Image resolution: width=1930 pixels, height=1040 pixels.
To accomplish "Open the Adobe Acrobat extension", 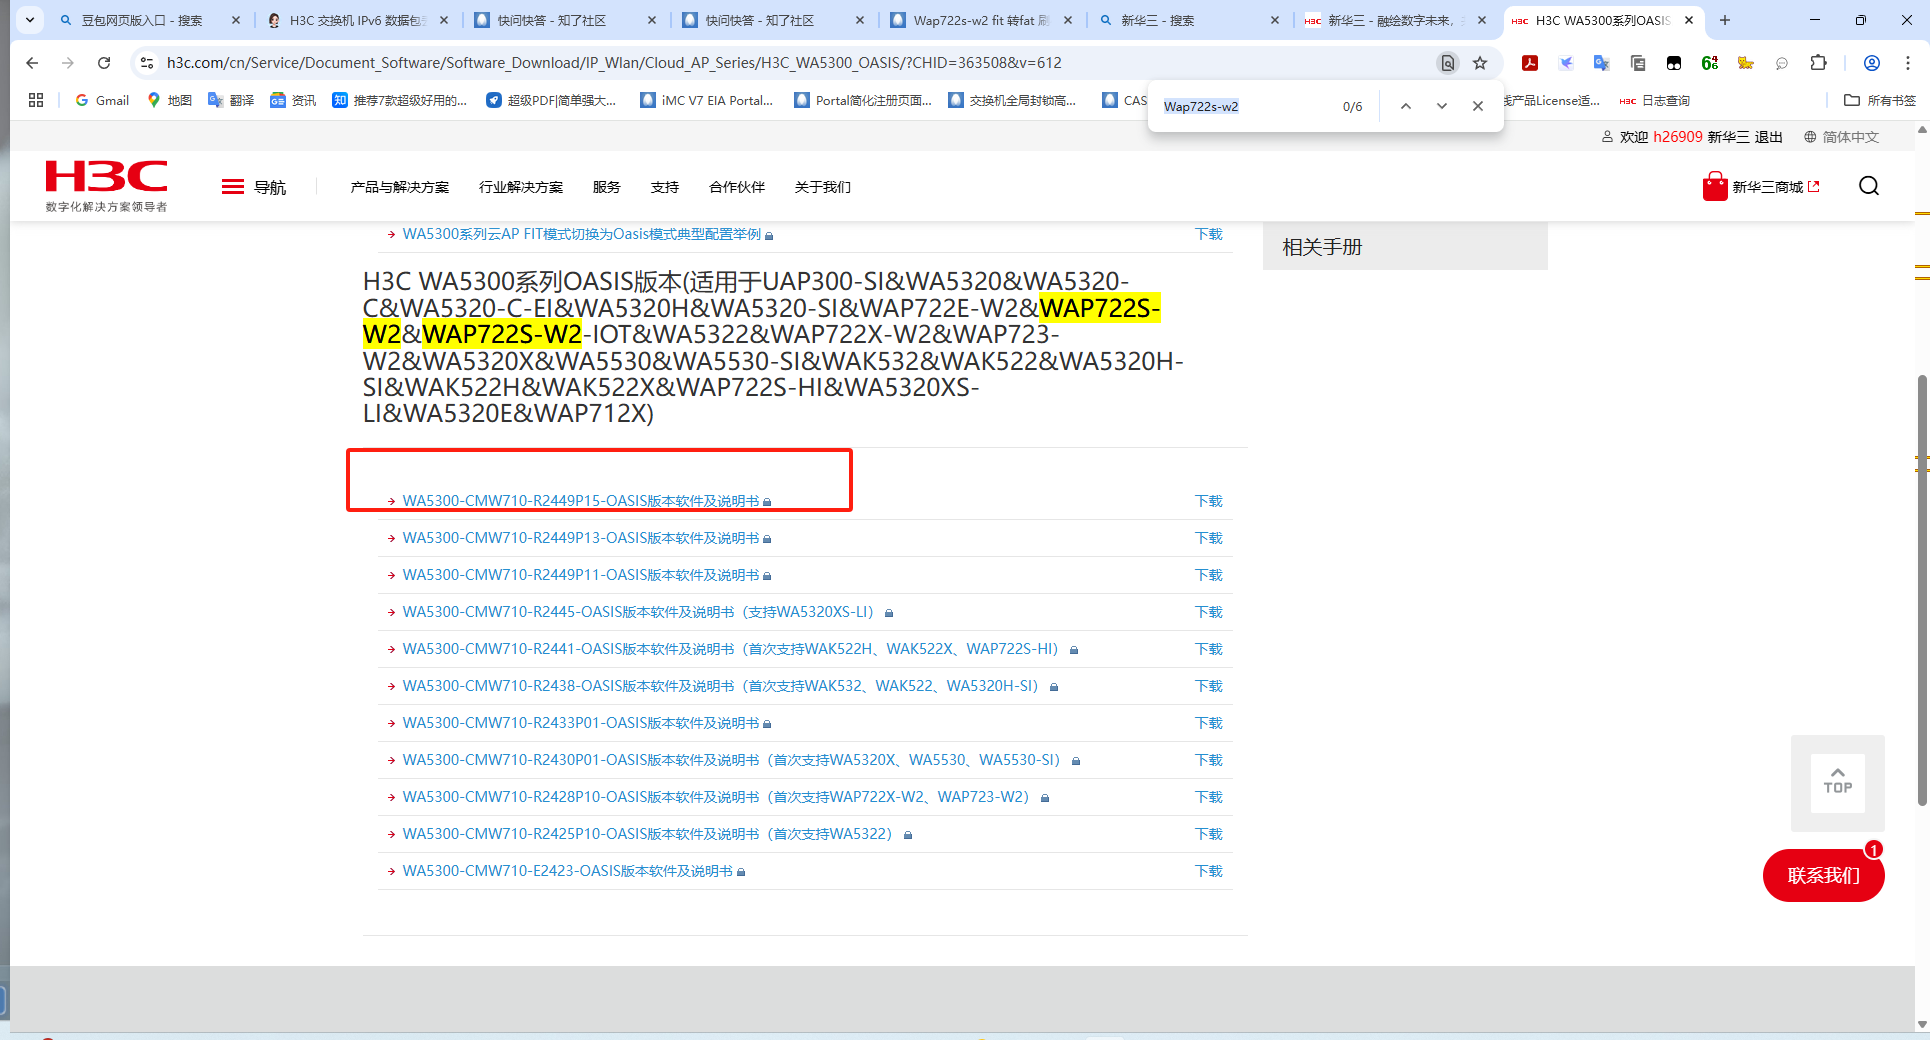I will tap(1530, 63).
